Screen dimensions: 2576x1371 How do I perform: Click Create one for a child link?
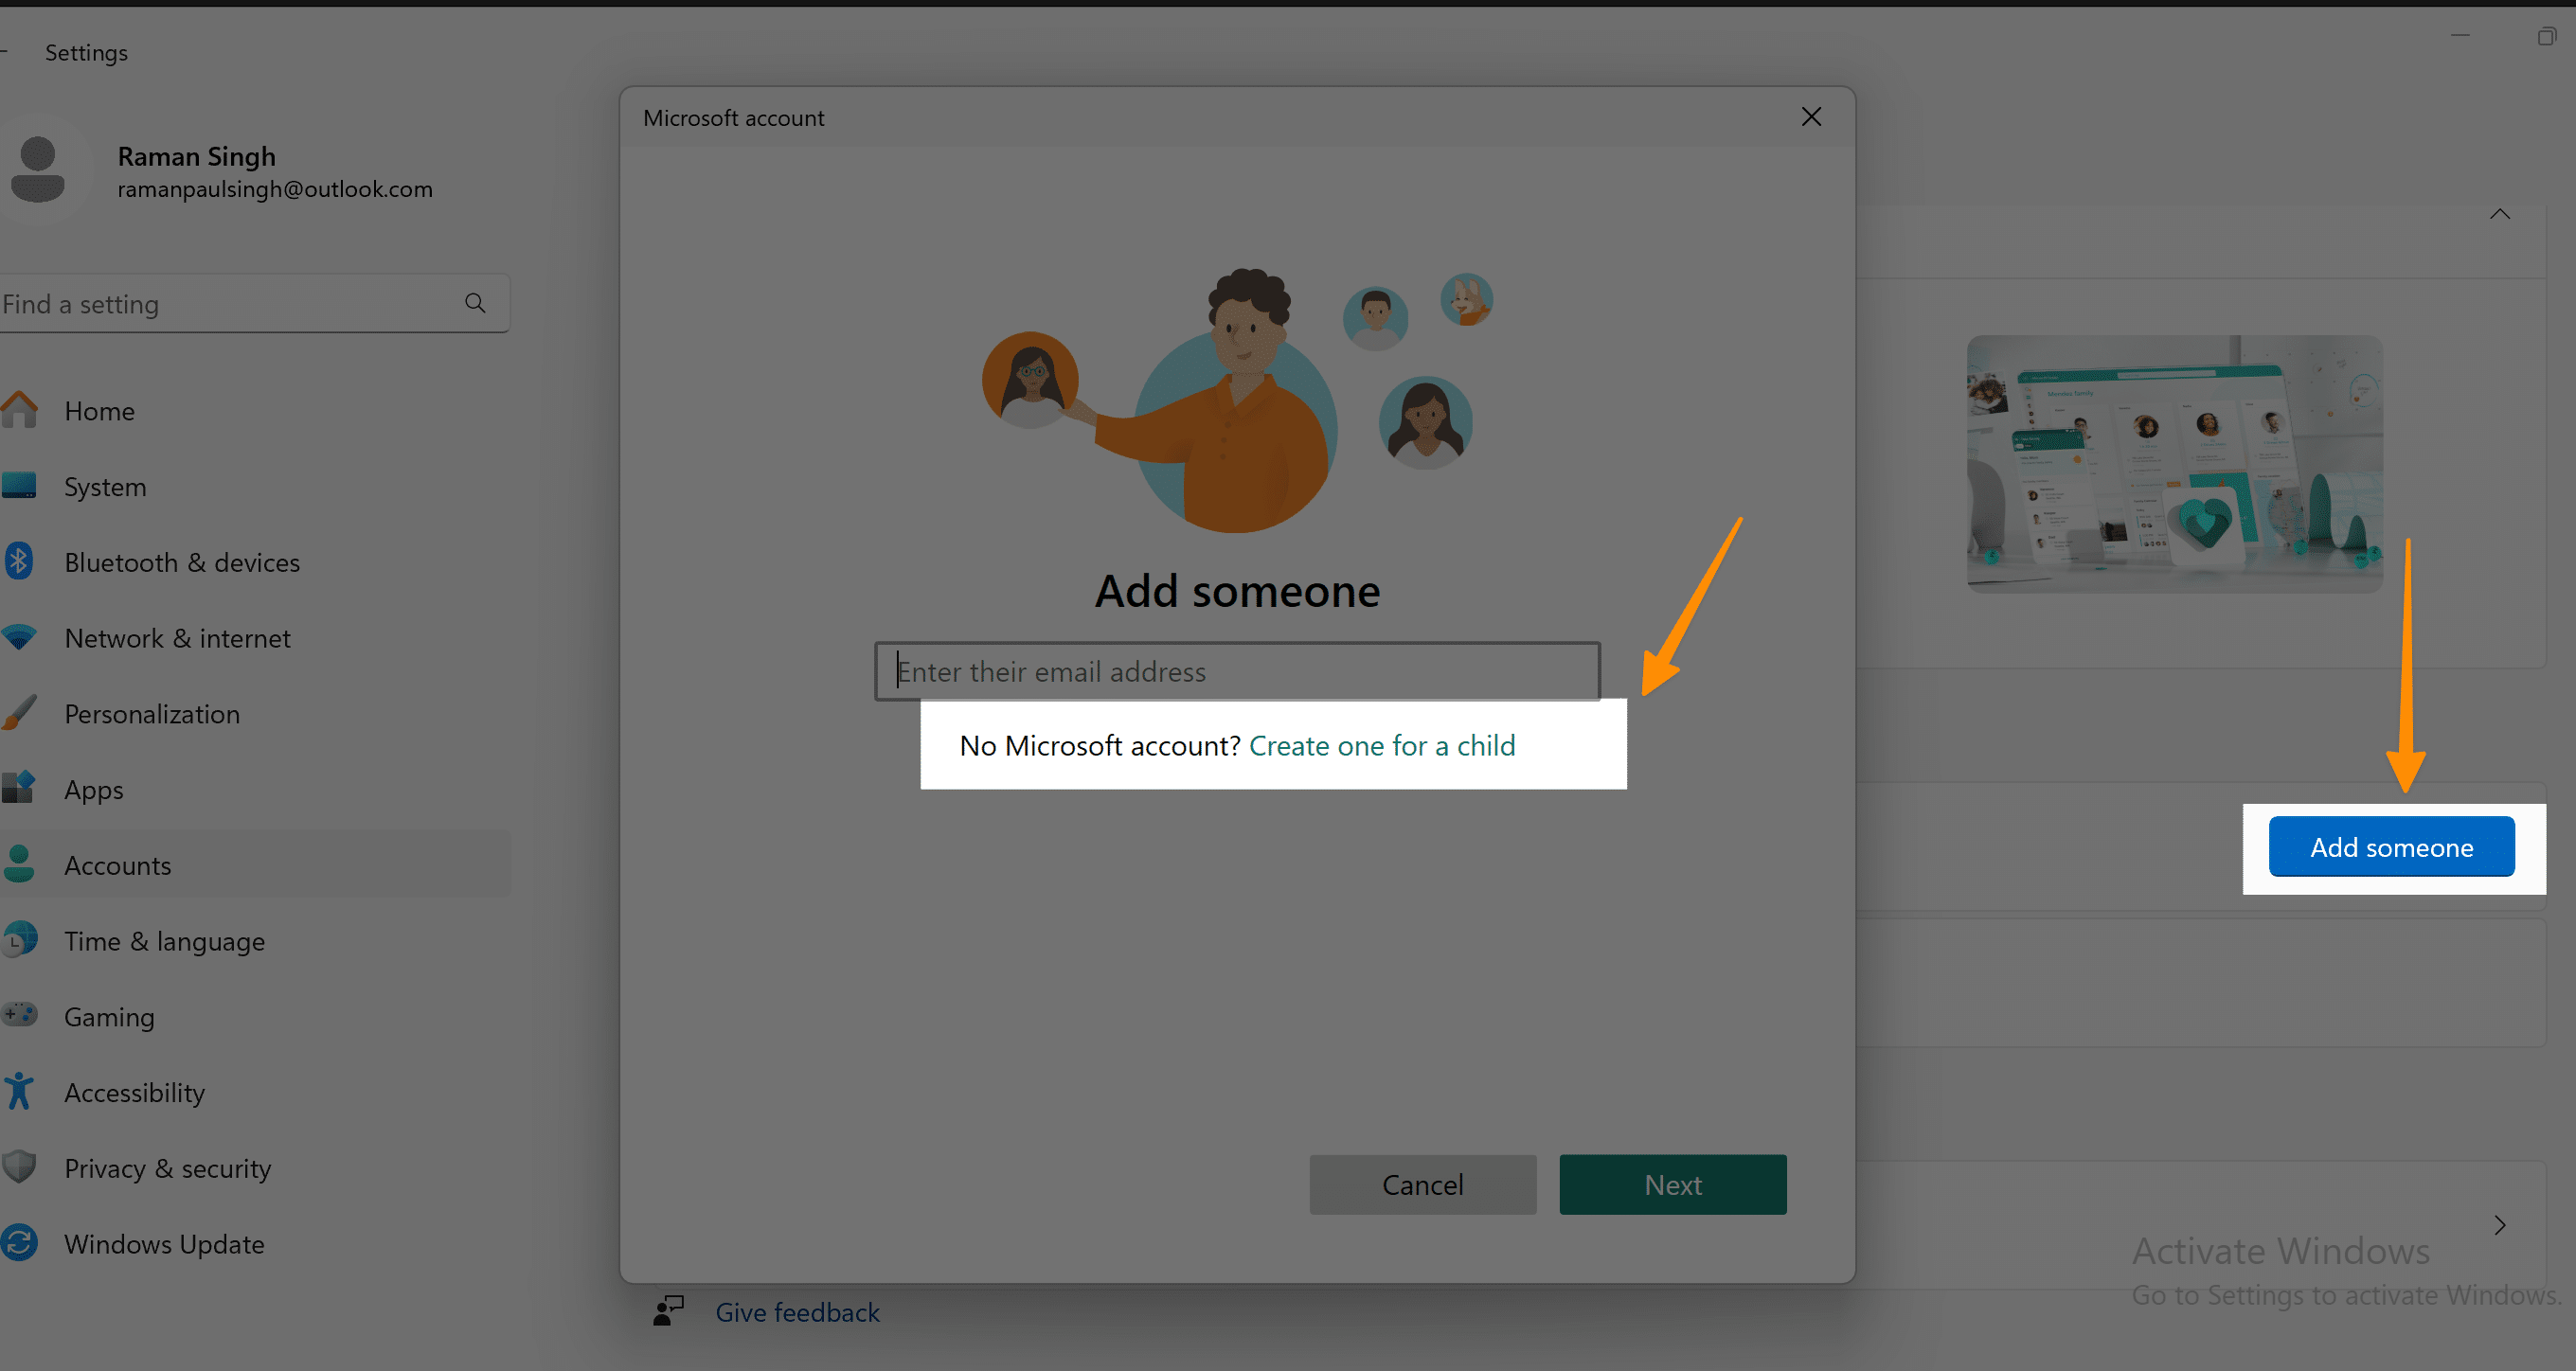point(1380,744)
